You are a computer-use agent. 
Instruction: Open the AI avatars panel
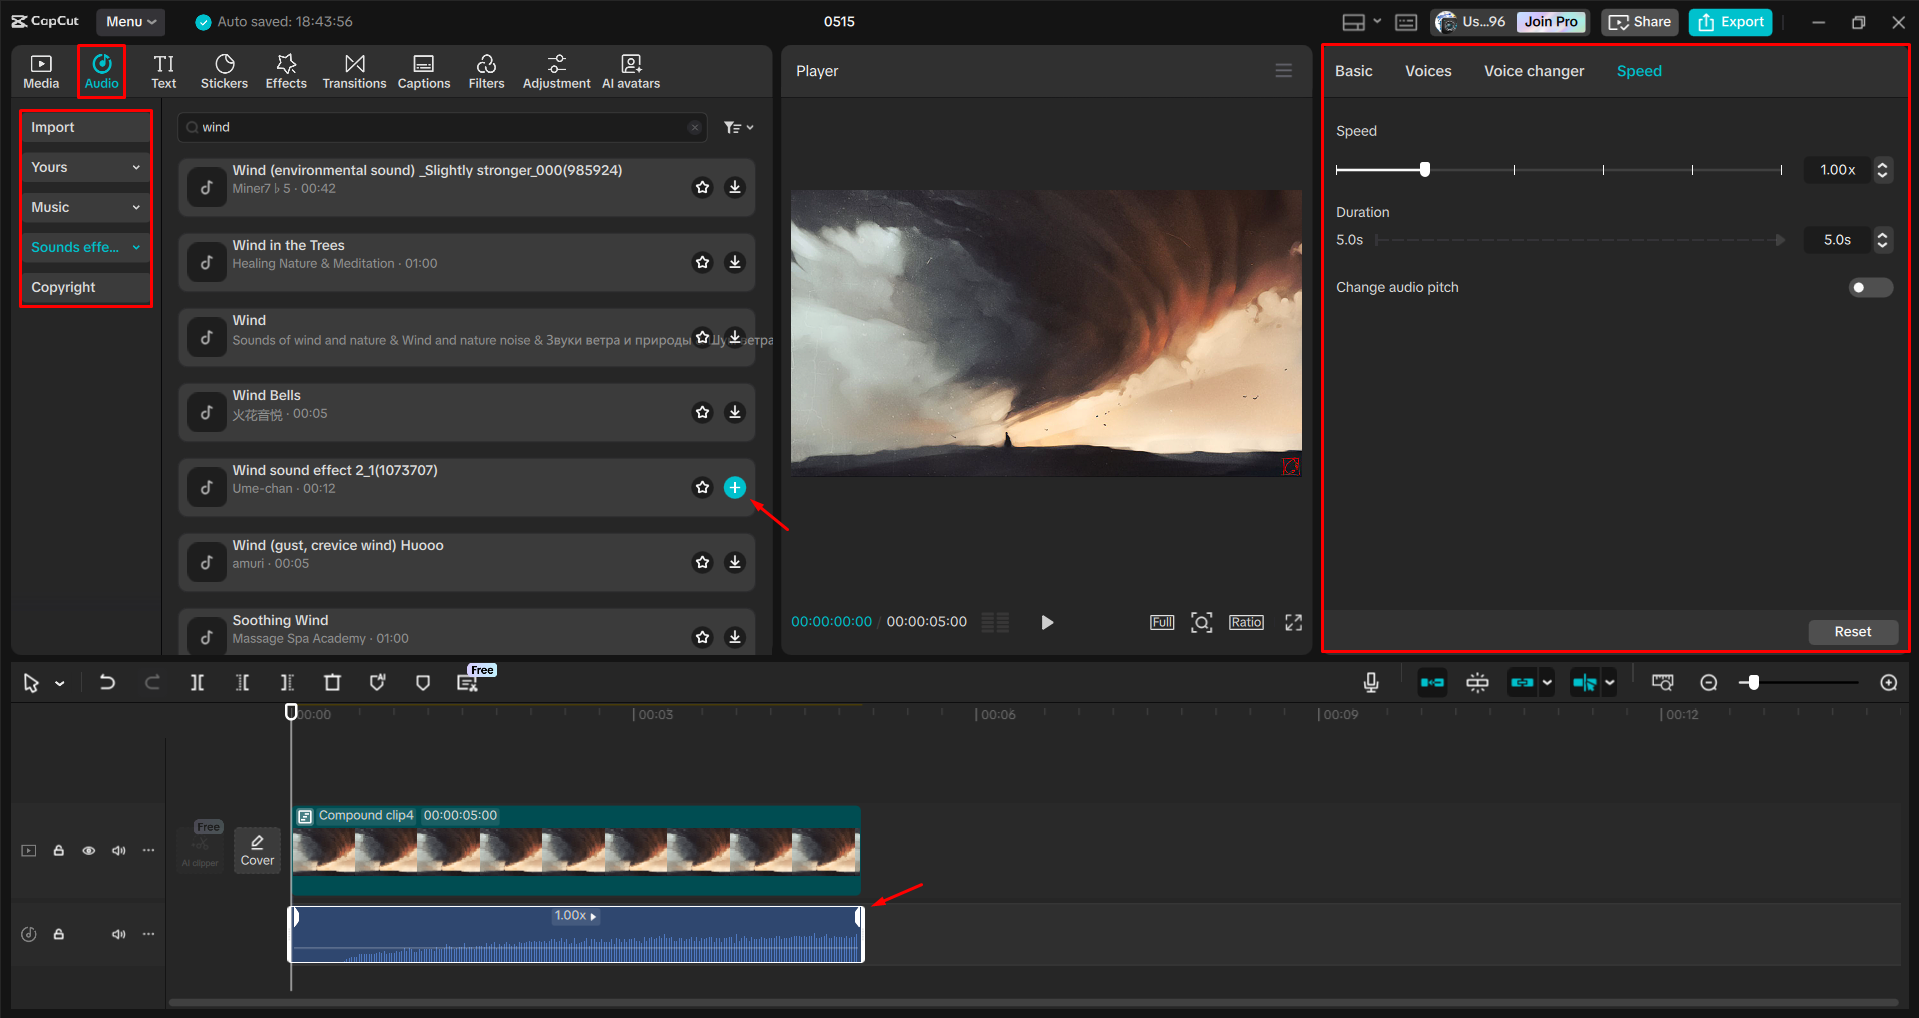click(x=630, y=70)
